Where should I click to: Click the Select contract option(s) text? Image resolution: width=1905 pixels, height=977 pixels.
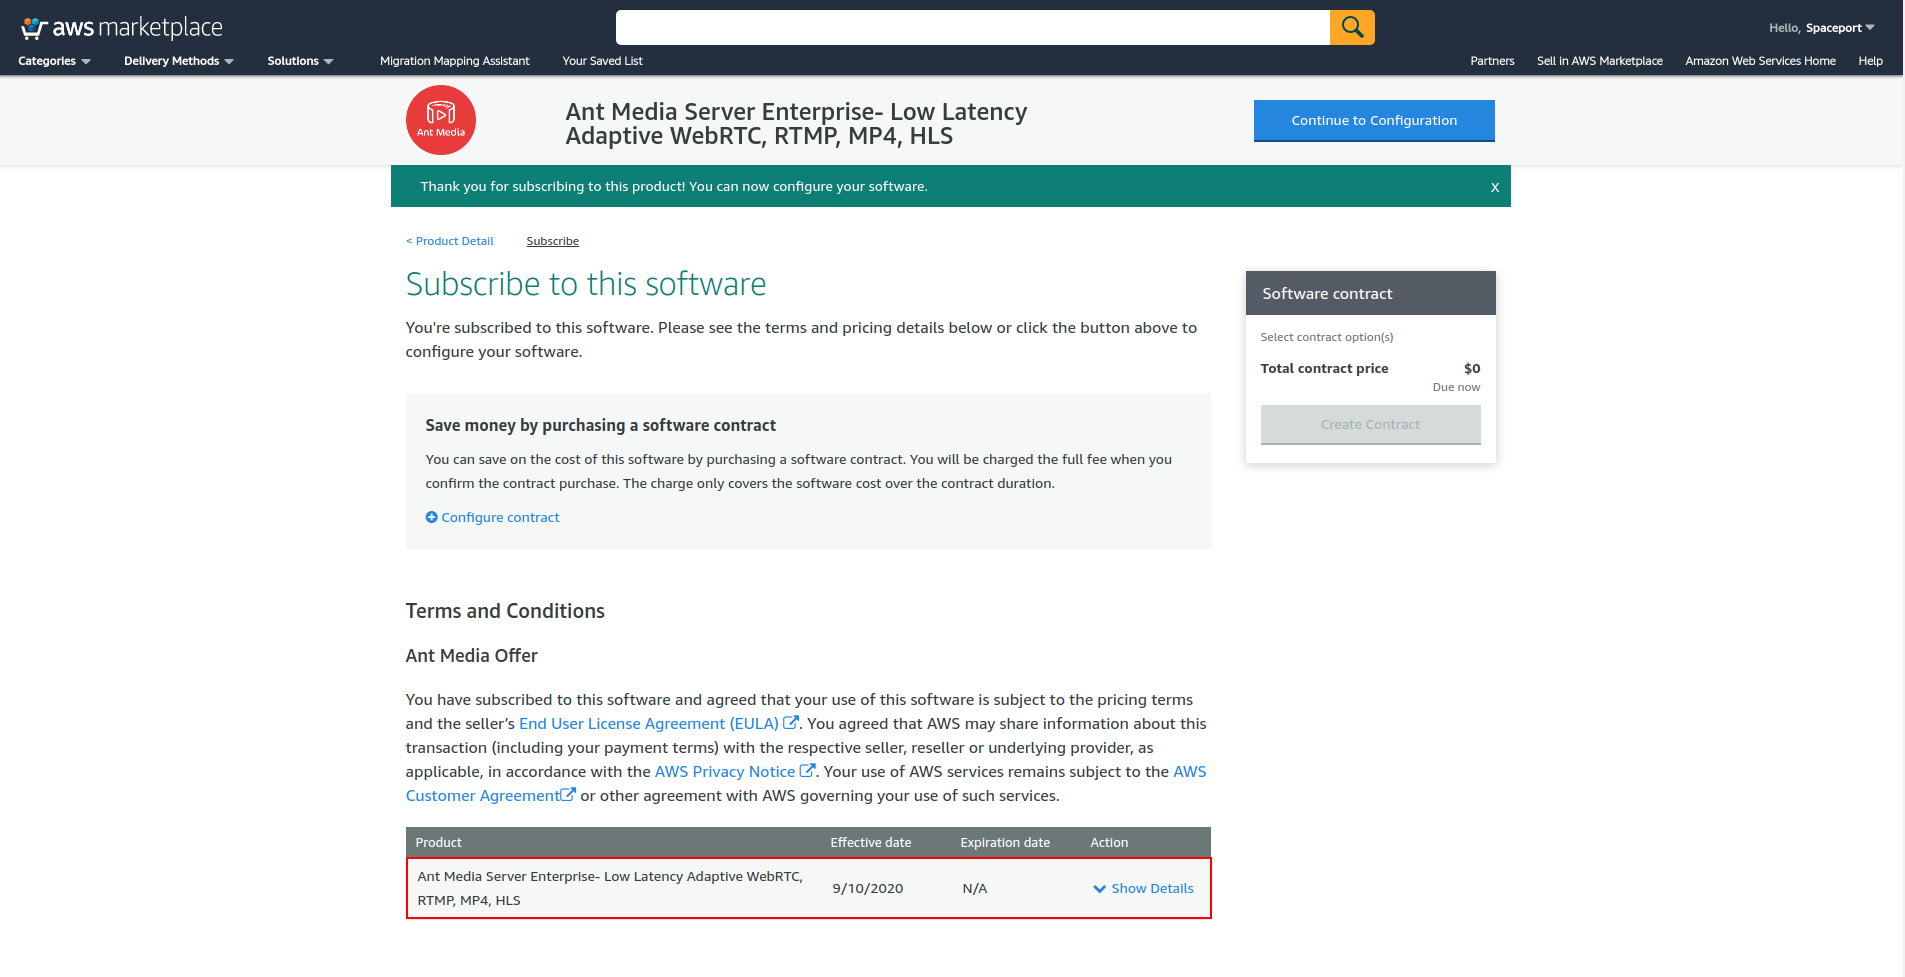[x=1327, y=338]
